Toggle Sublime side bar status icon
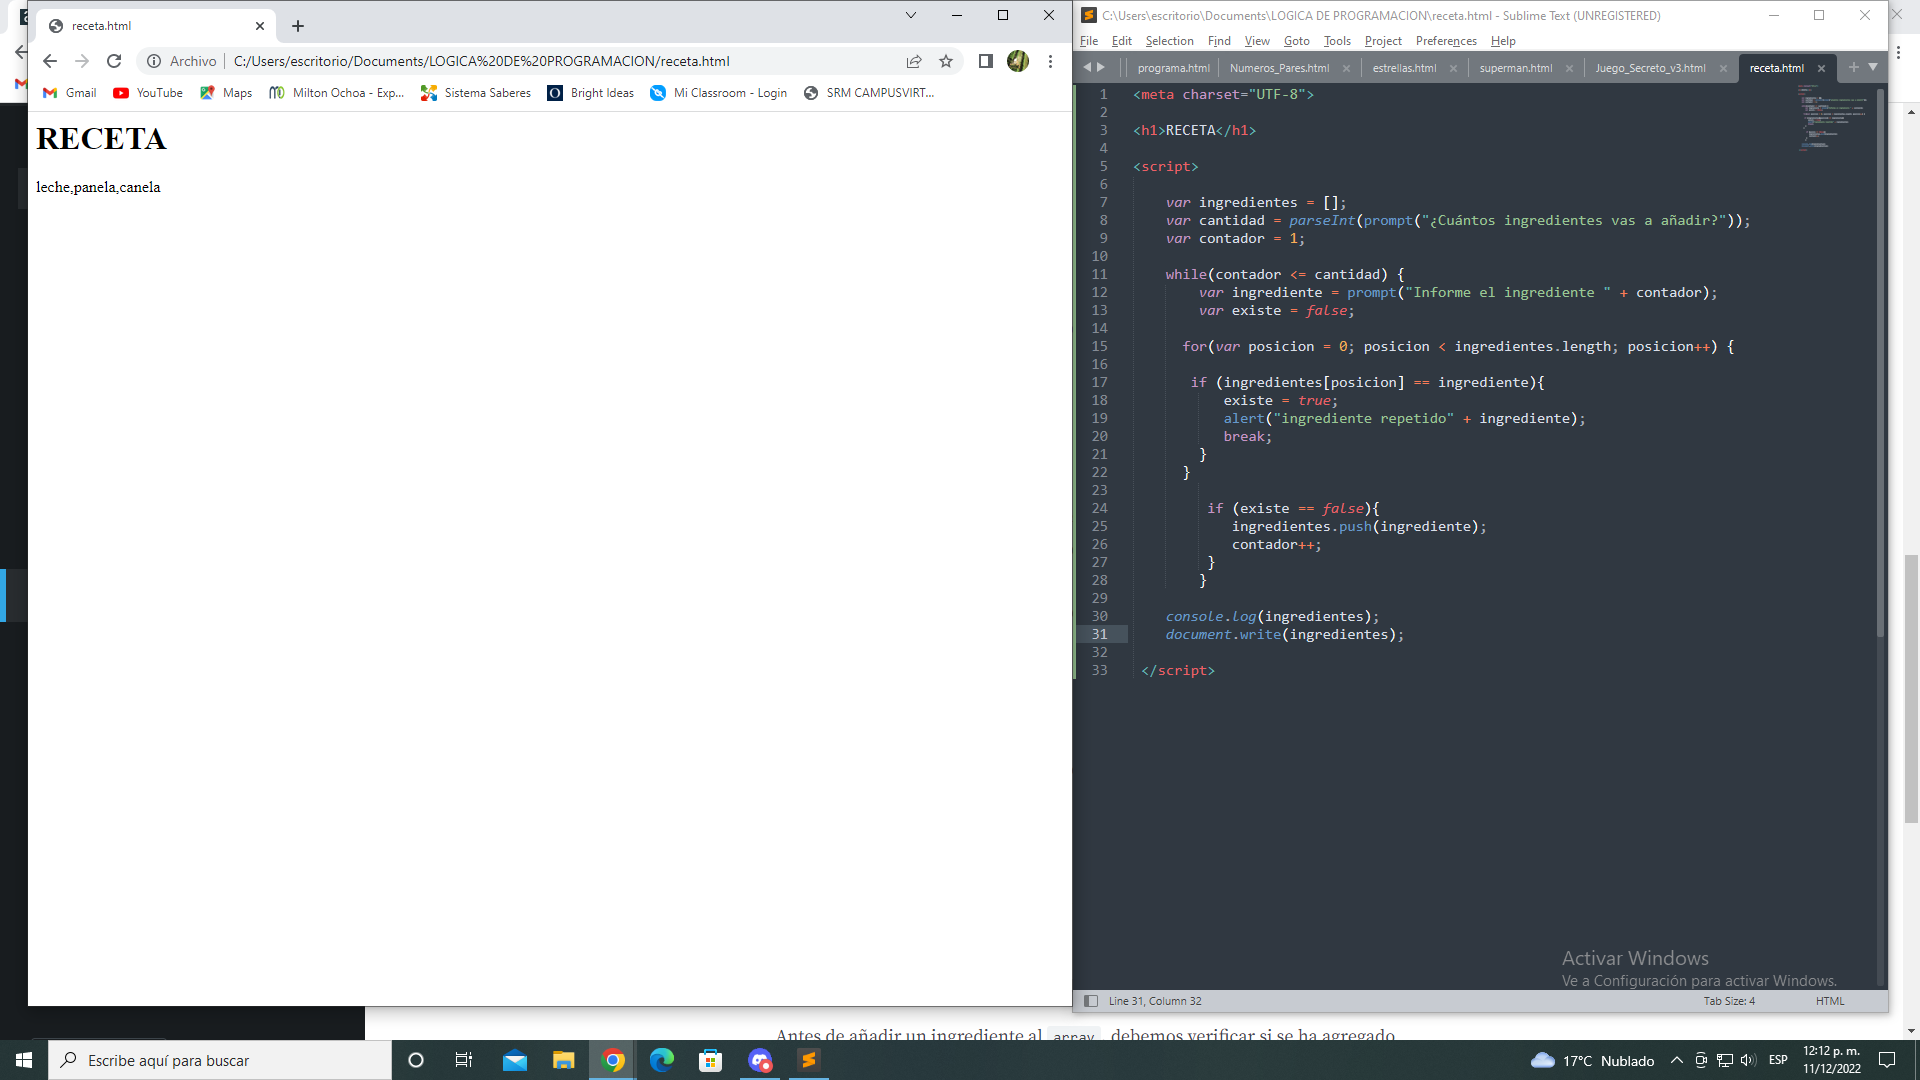1920x1080 pixels. [x=1091, y=1001]
